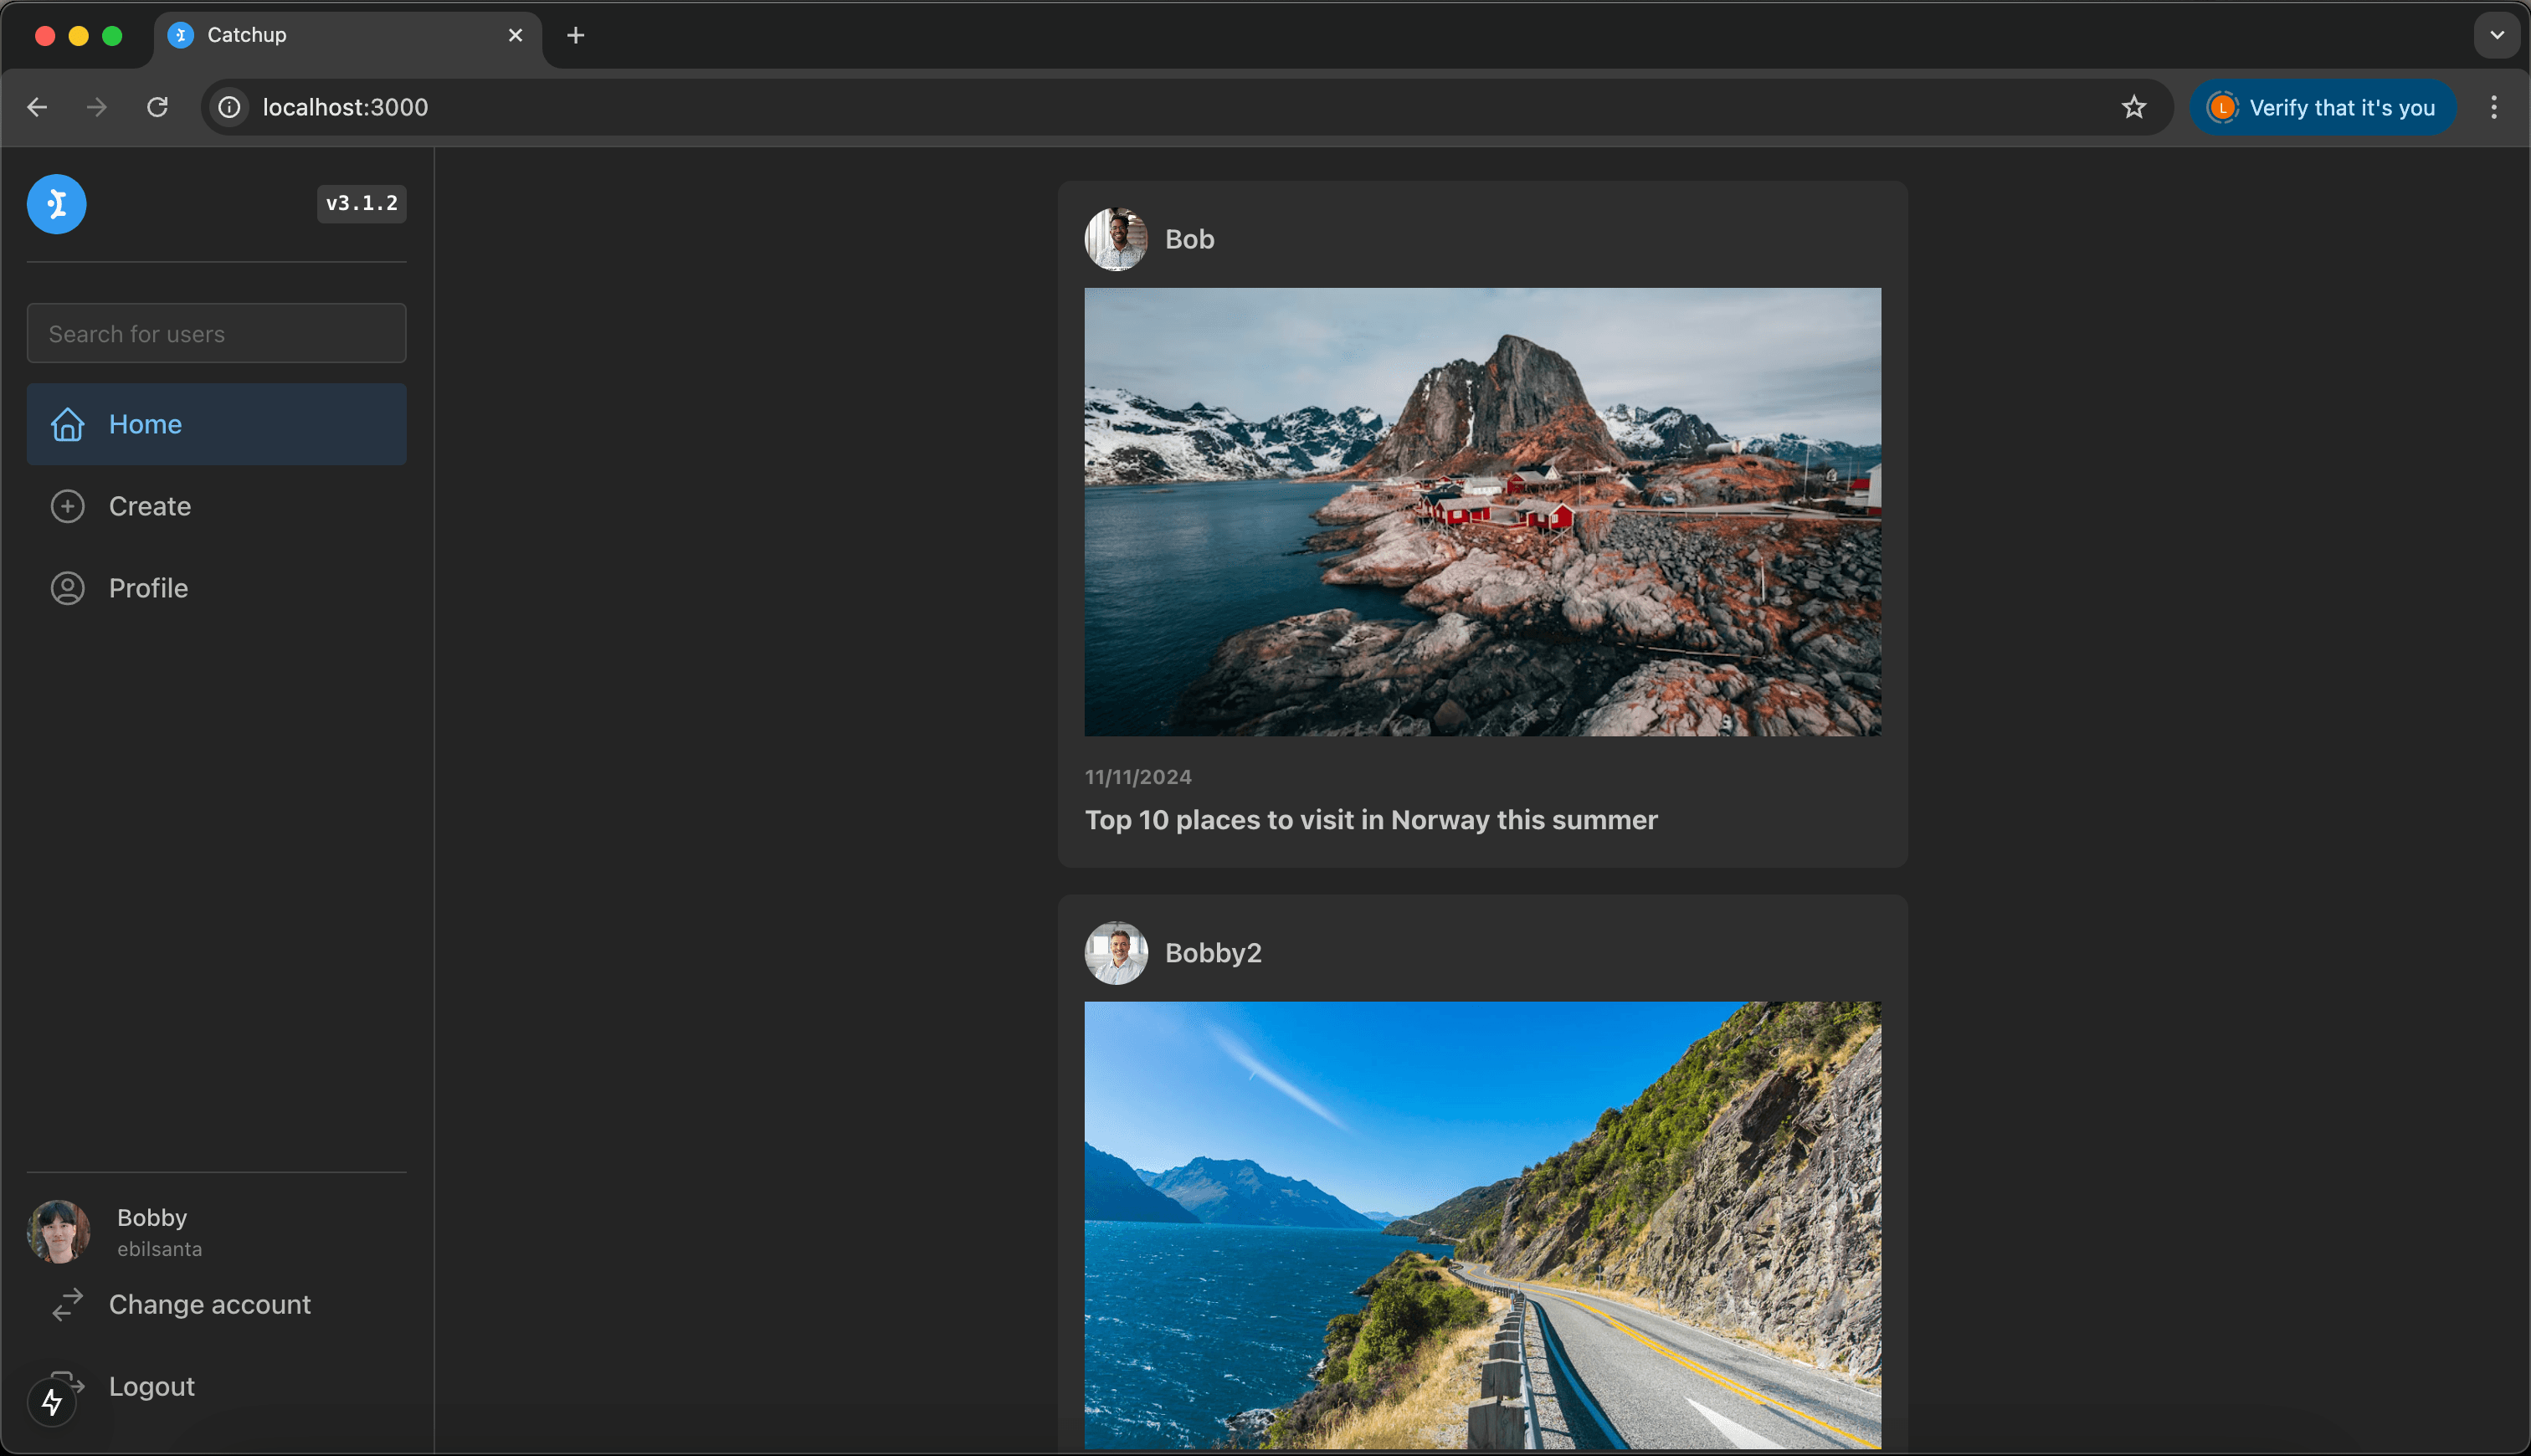Screen dimensions: 2531x1456
Task: Go back using the browser arrow
Action: point(38,107)
